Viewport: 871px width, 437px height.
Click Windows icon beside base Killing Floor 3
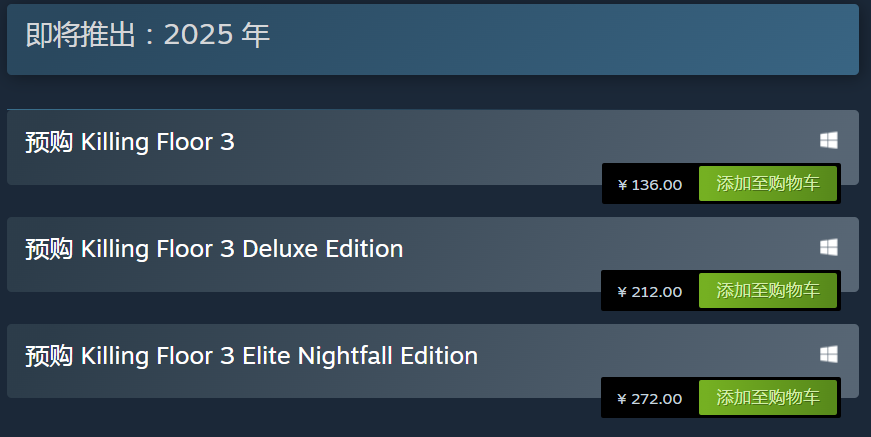point(828,141)
